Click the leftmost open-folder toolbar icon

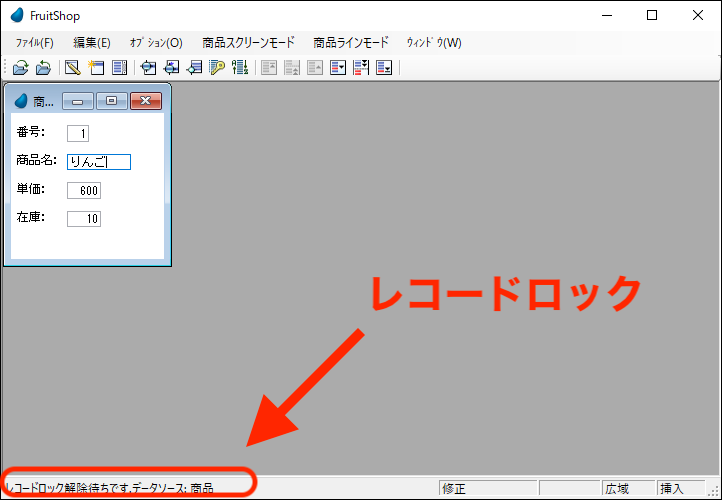[x=20, y=68]
